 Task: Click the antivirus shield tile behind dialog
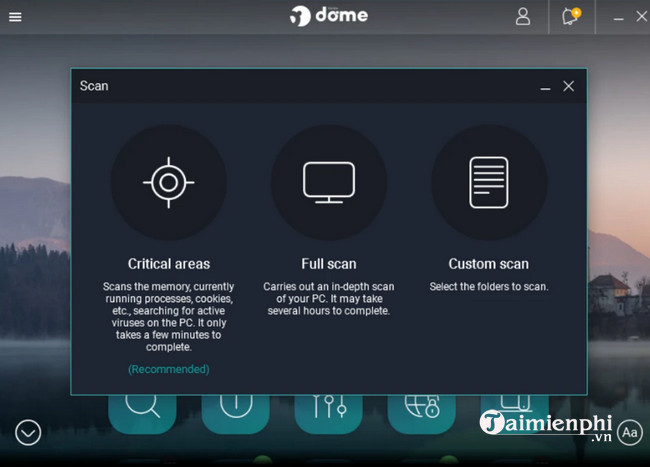[x=235, y=414]
